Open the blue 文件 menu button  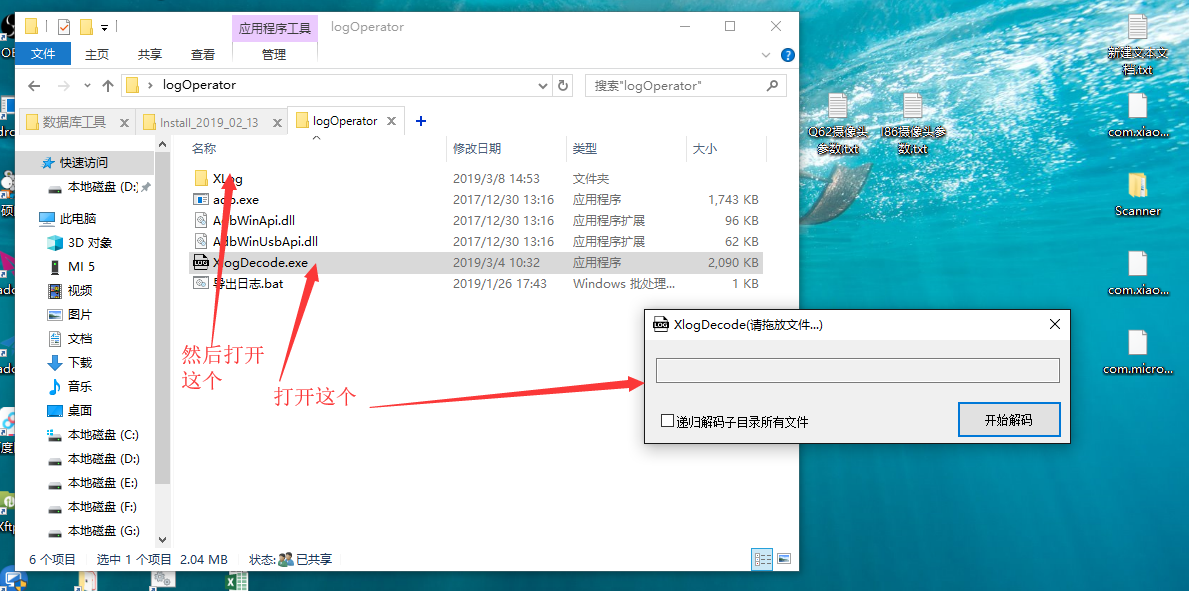click(43, 55)
